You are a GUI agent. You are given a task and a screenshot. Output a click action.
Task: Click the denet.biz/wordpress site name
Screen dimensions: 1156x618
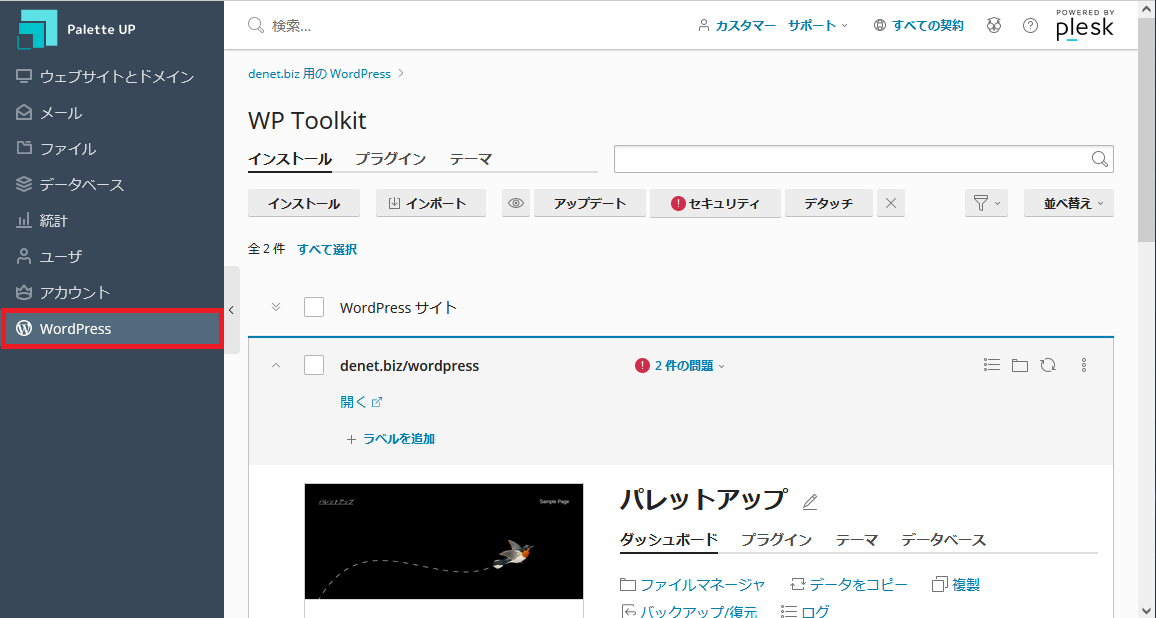409,366
